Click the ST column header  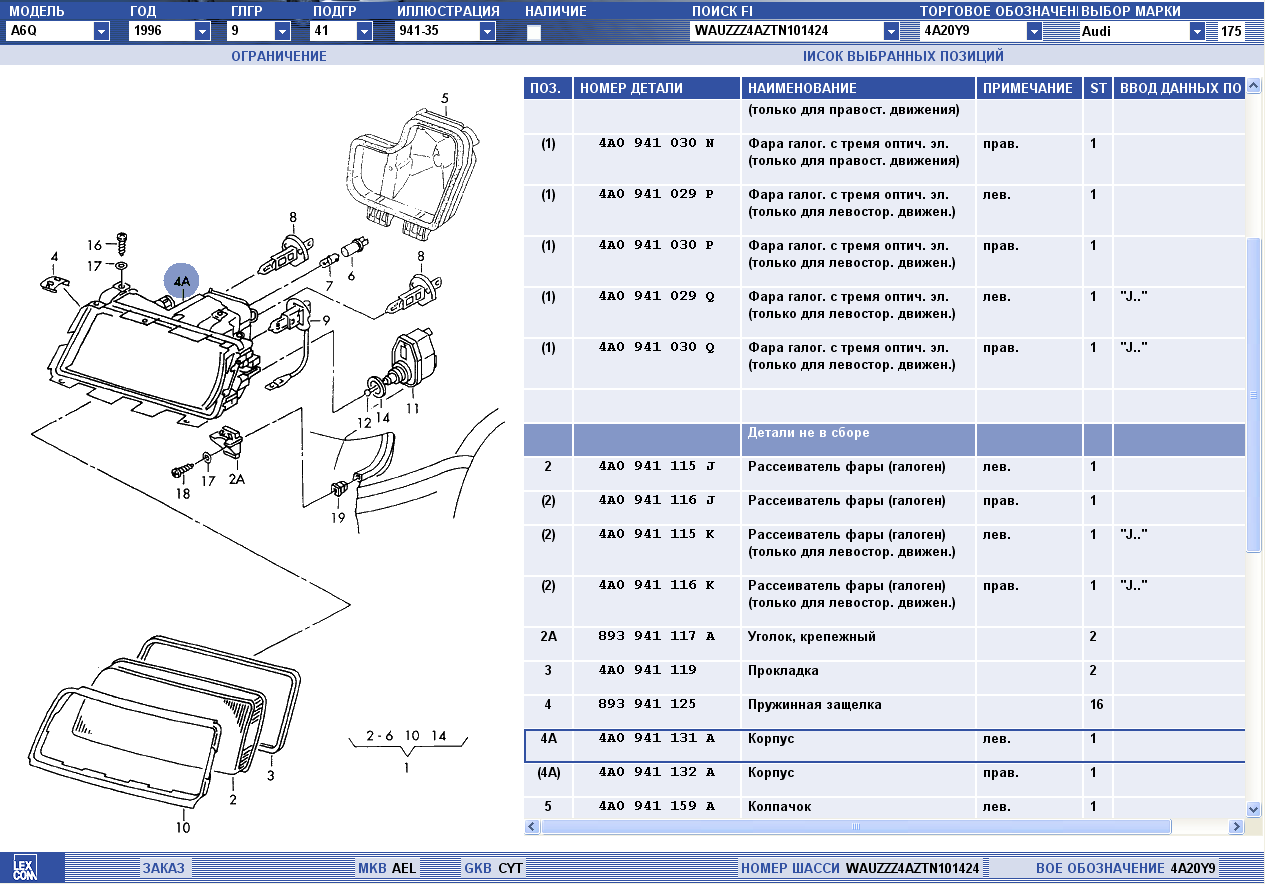tap(1098, 88)
